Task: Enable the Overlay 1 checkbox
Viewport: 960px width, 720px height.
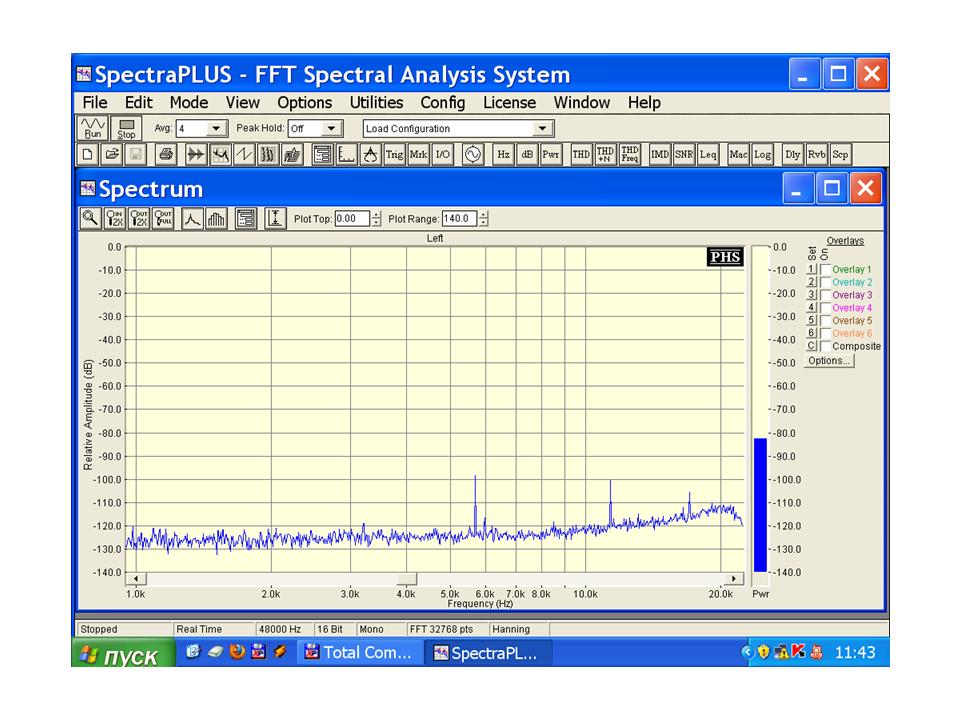Action: coord(825,269)
